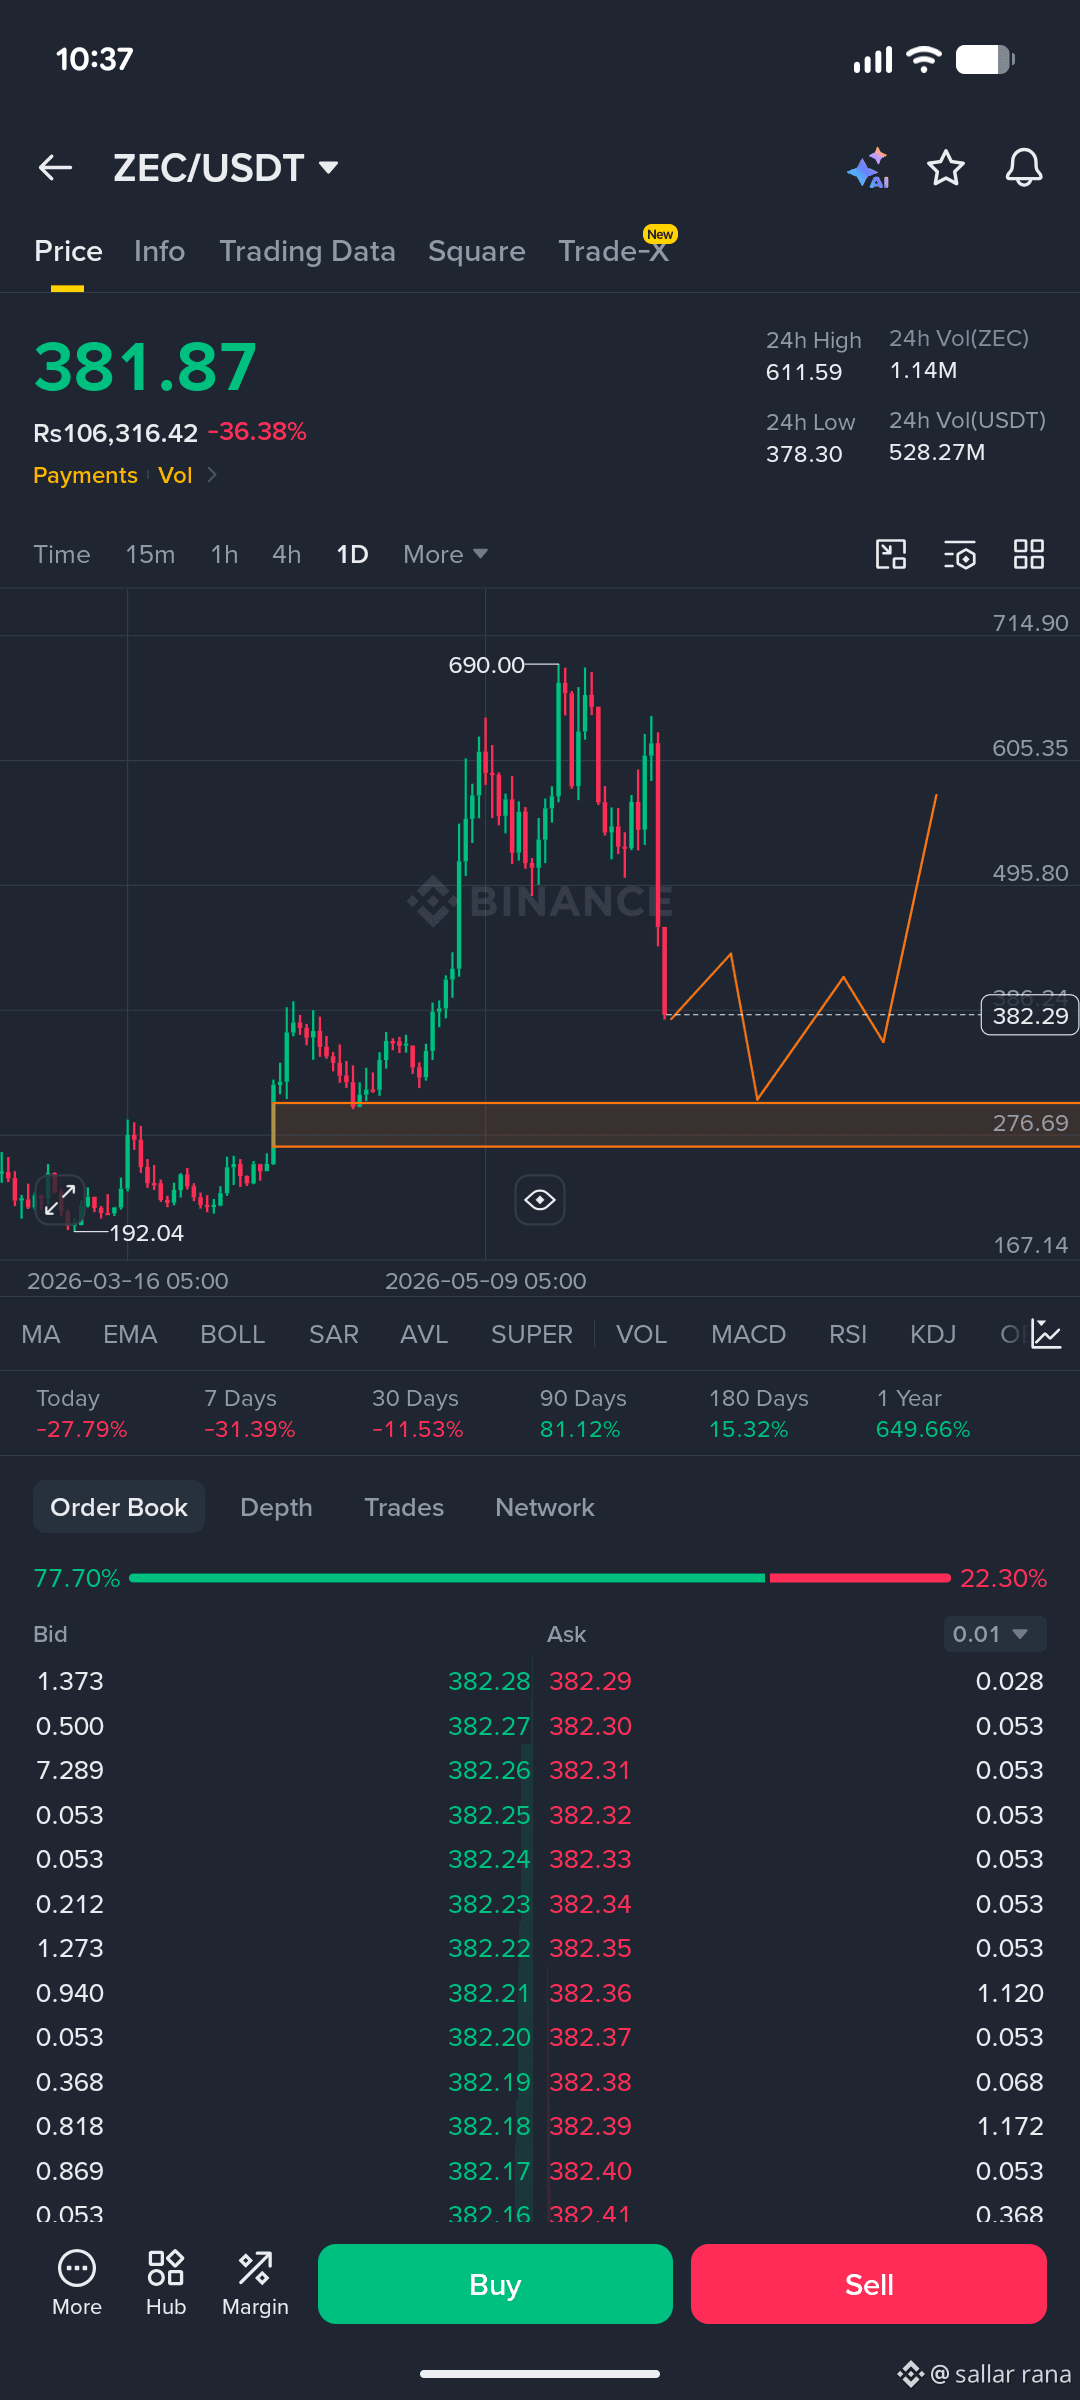Select the Trades tab
Image resolution: width=1080 pixels, height=2400 pixels.
tap(404, 1507)
